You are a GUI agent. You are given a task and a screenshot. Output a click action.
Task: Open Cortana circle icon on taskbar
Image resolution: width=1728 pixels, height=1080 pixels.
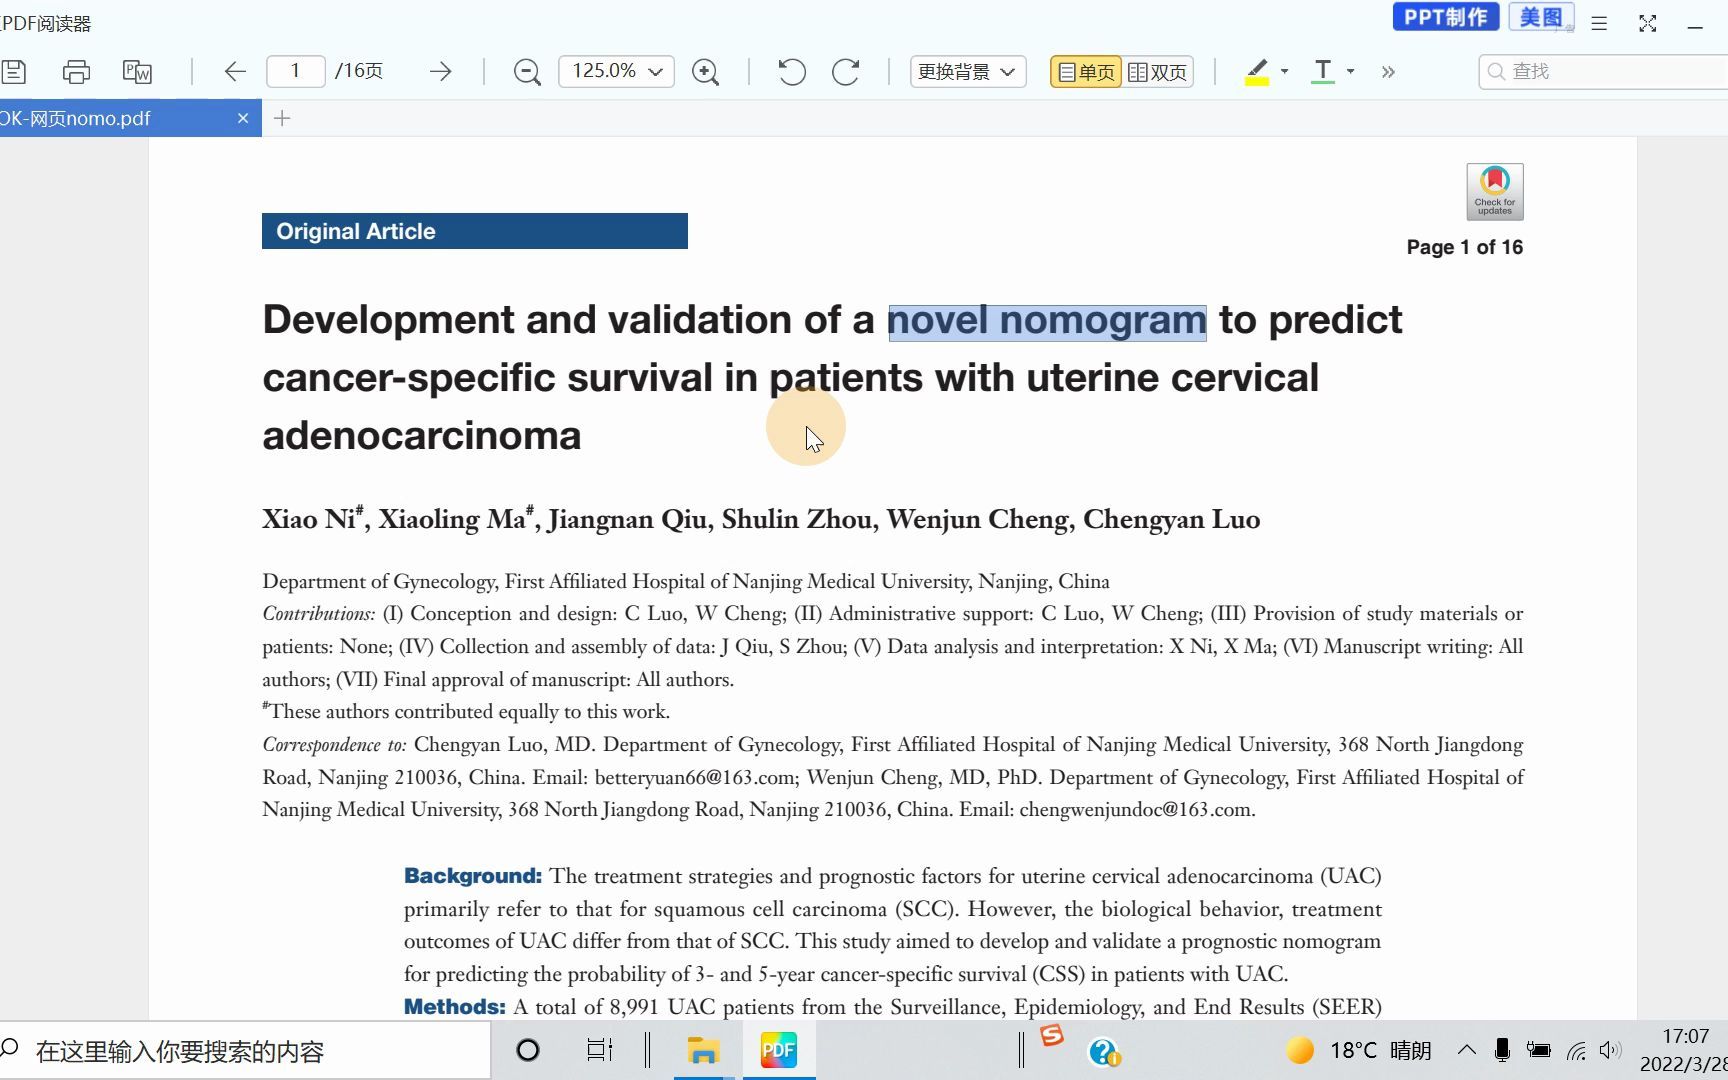click(x=528, y=1050)
